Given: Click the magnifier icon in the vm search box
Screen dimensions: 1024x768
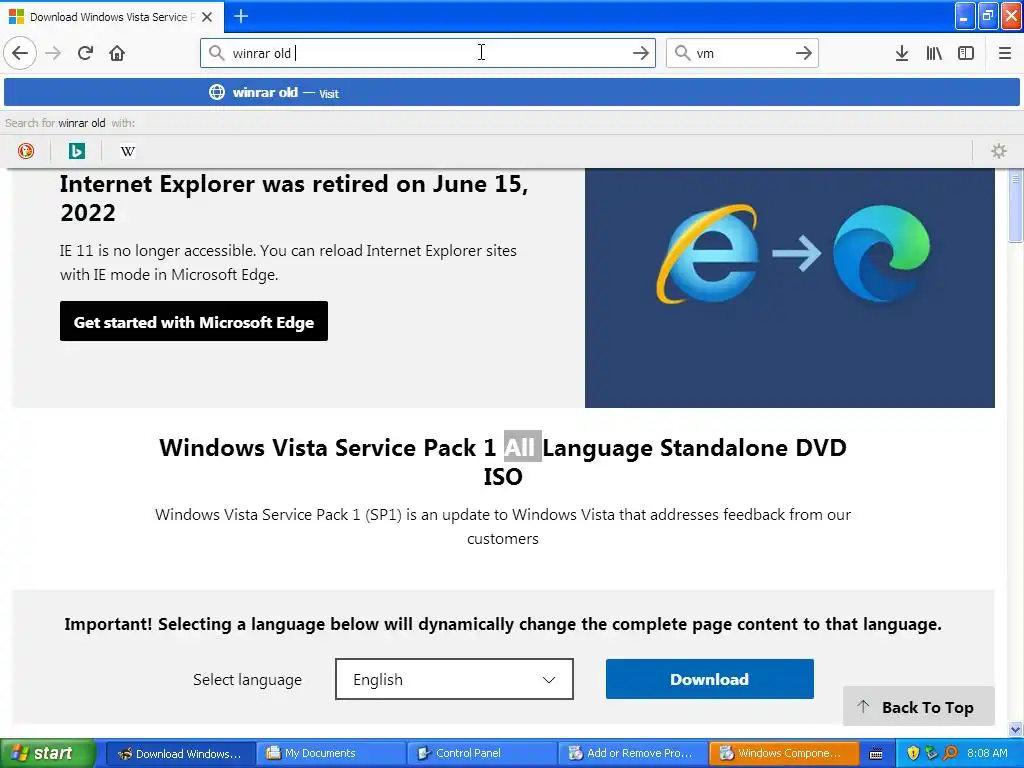Looking at the screenshot, I should pos(682,52).
